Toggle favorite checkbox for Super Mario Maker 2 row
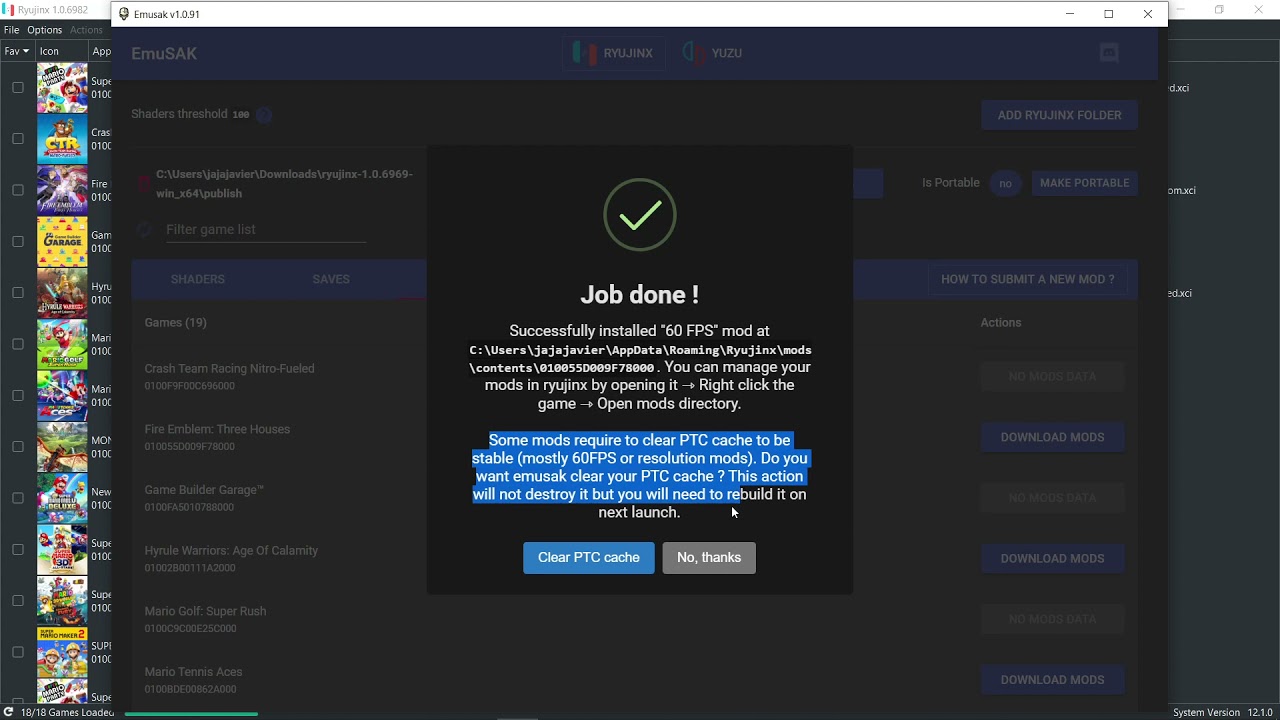This screenshot has width=1280, height=720. [x=18, y=652]
